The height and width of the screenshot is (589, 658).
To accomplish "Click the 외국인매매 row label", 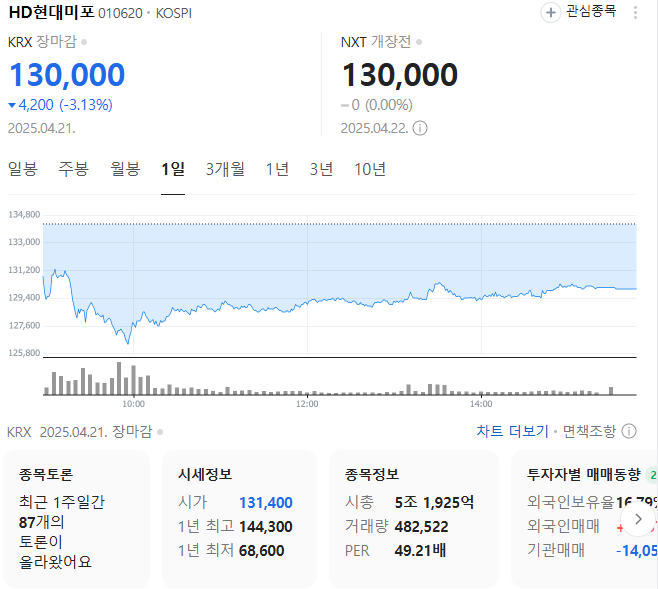I will pos(563,526).
